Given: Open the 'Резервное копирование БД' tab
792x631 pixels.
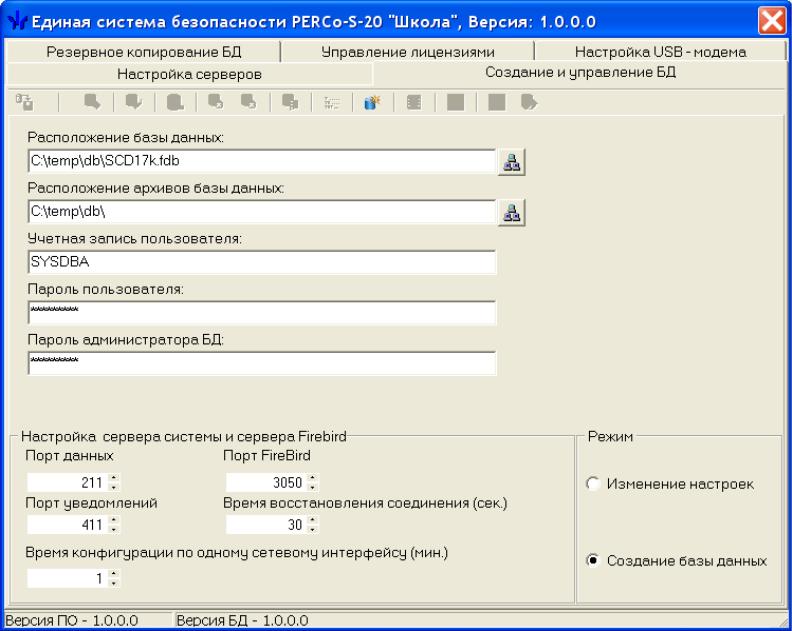Looking at the screenshot, I should point(143,52).
